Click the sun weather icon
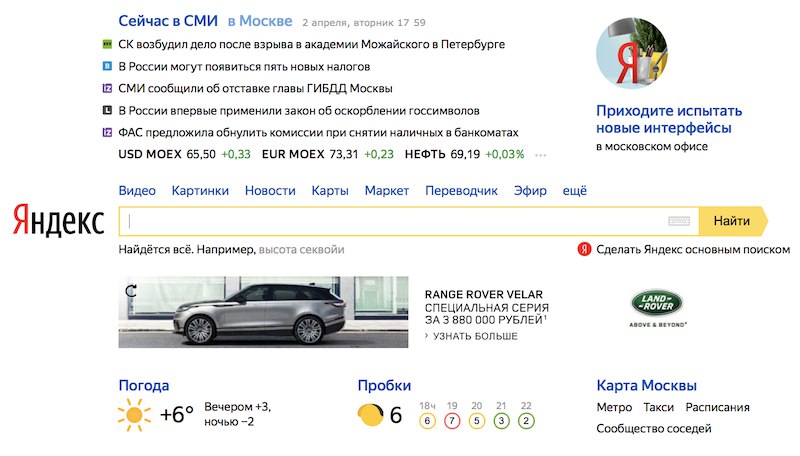The image size is (800, 456). point(134,415)
